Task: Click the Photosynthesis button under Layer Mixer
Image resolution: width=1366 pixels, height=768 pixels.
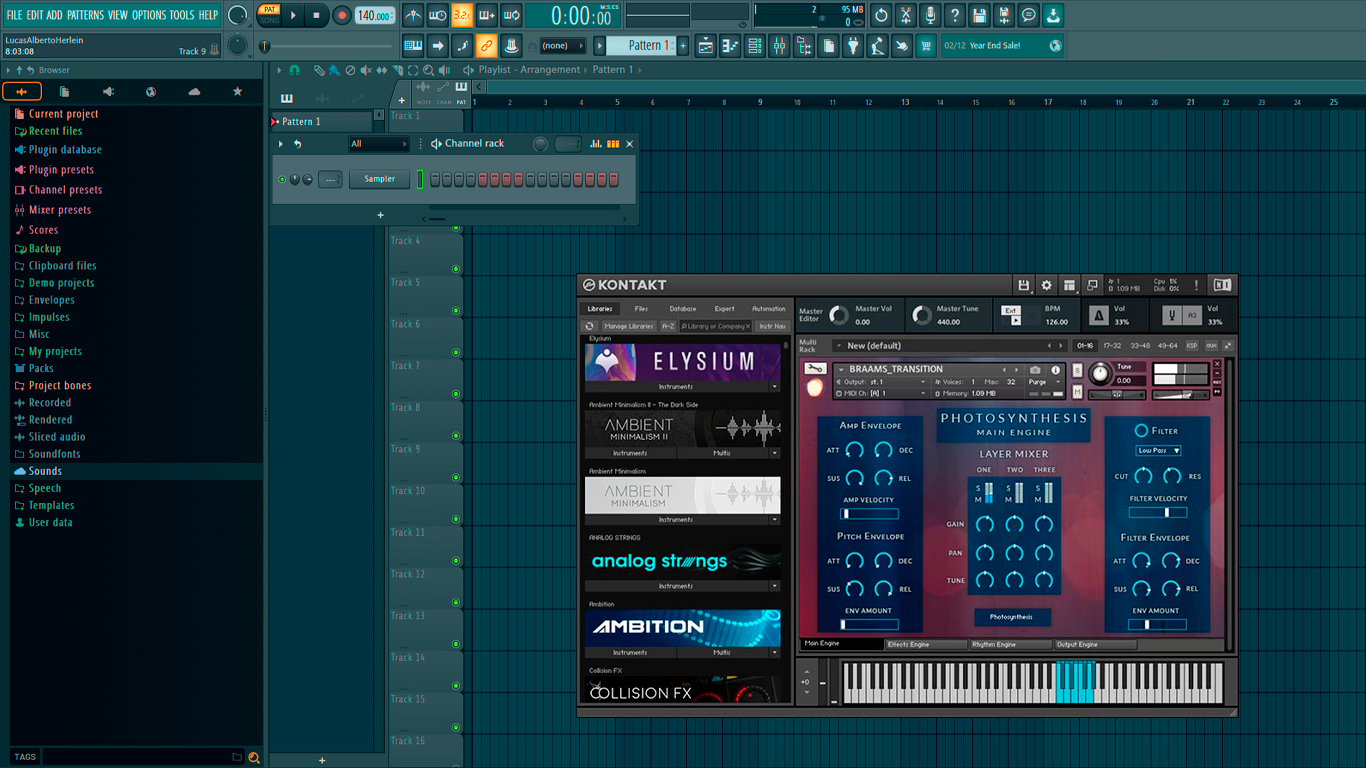Action: [x=1012, y=617]
